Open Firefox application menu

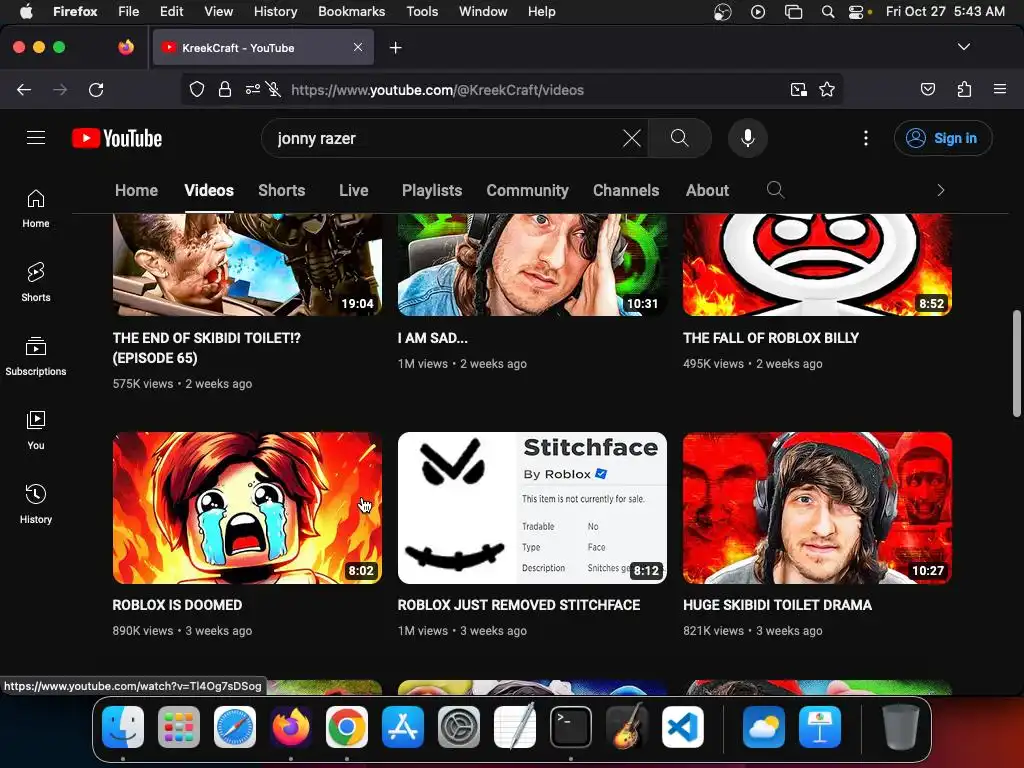[1000, 89]
